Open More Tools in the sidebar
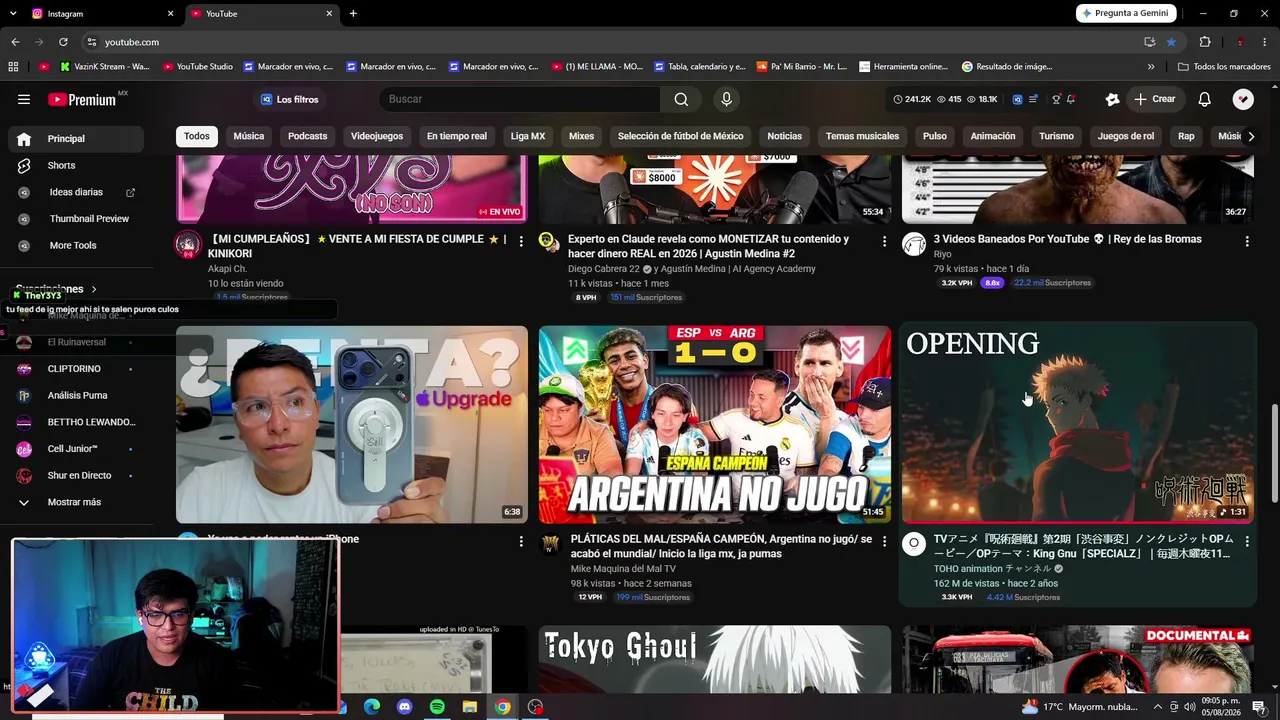This screenshot has height=720, width=1280. tap(76, 245)
